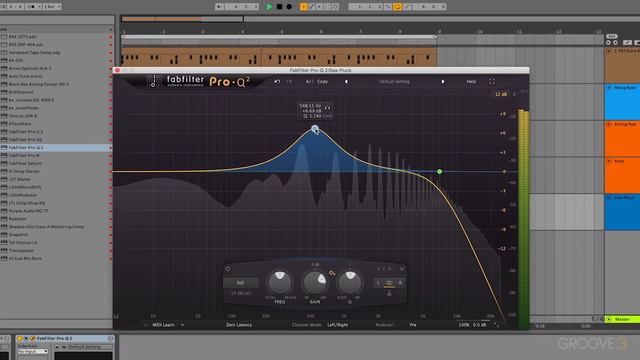Redo change in Pro-Q 2 header
The width and height of the screenshot is (640, 360).
(x=289, y=82)
